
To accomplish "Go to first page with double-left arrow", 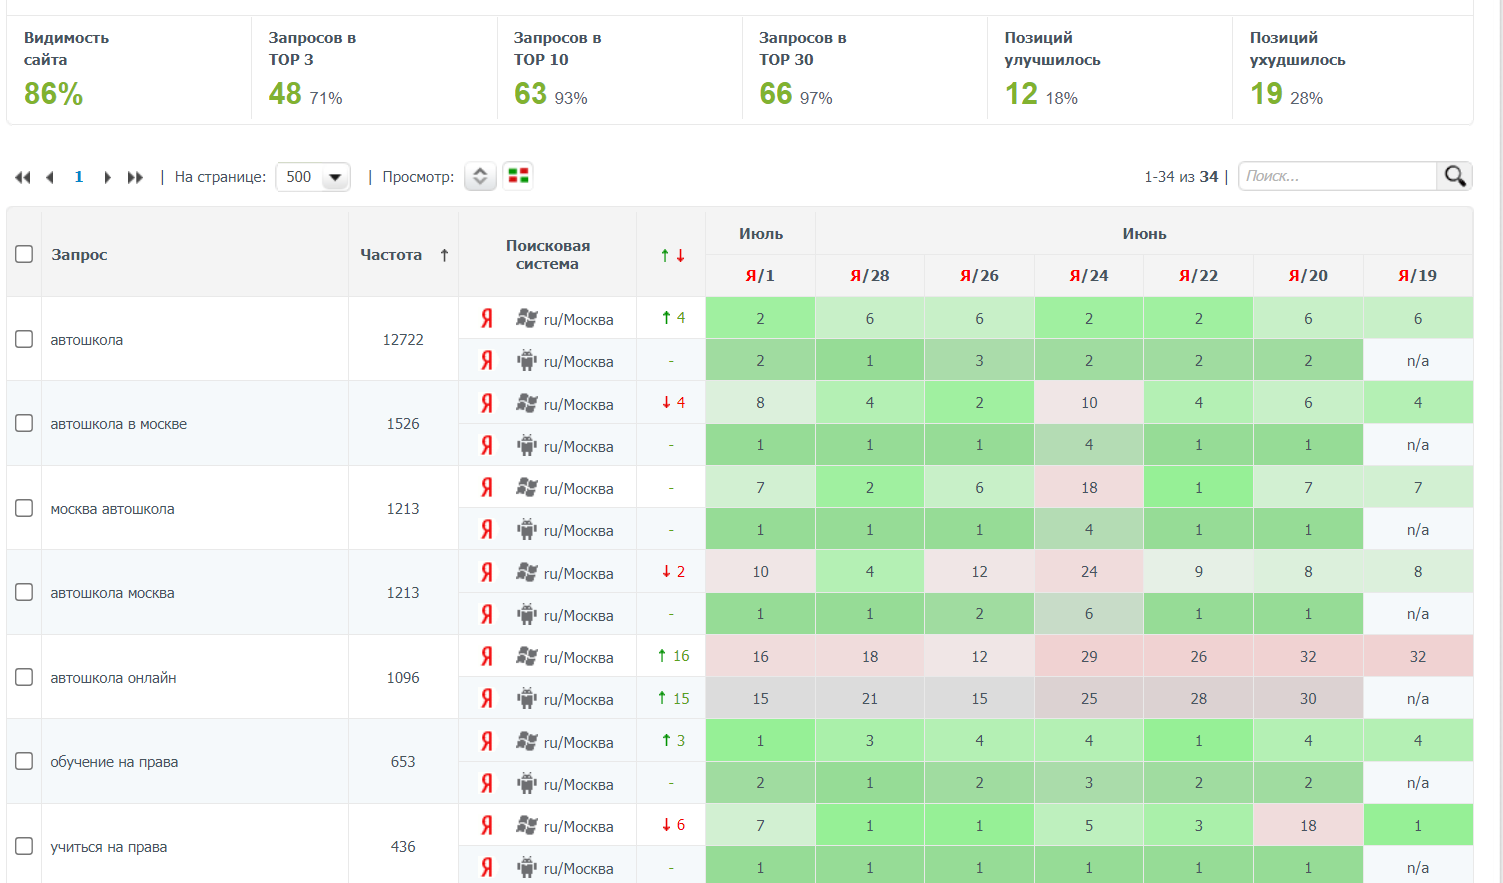I will pyautogui.click(x=22, y=177).
